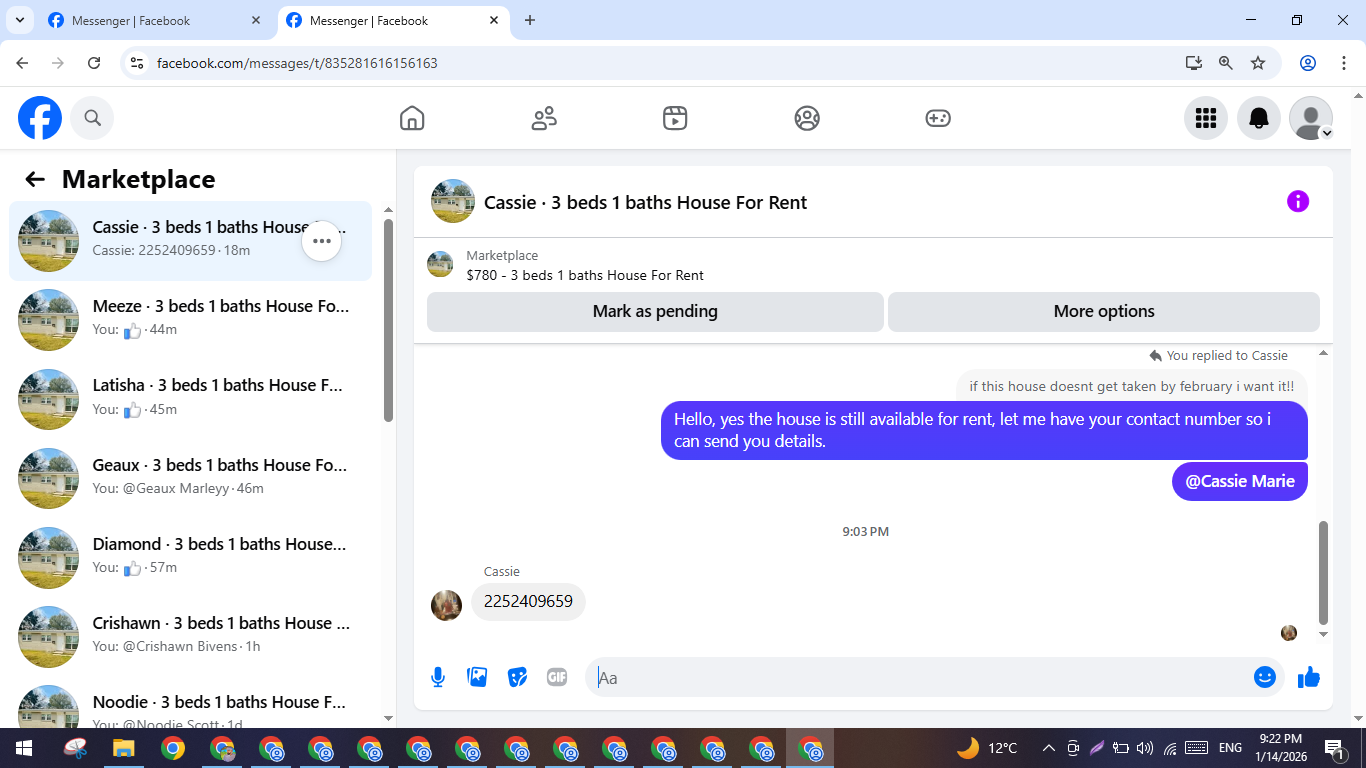Open browser zoom magnifier icon
Screen dimensions: 1366x768
coord(1226,63)
